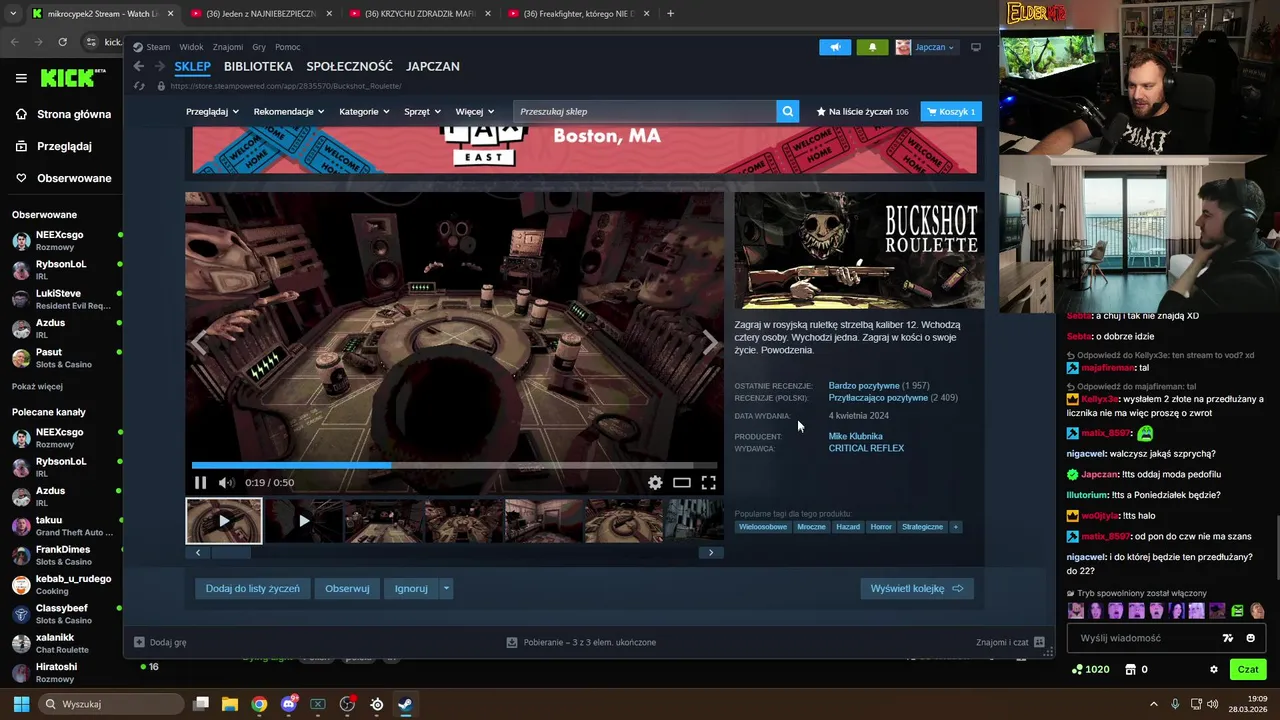Expand the Przeglądaj dropdown menu
1280x720 pixels.
(x=212, y=111)
